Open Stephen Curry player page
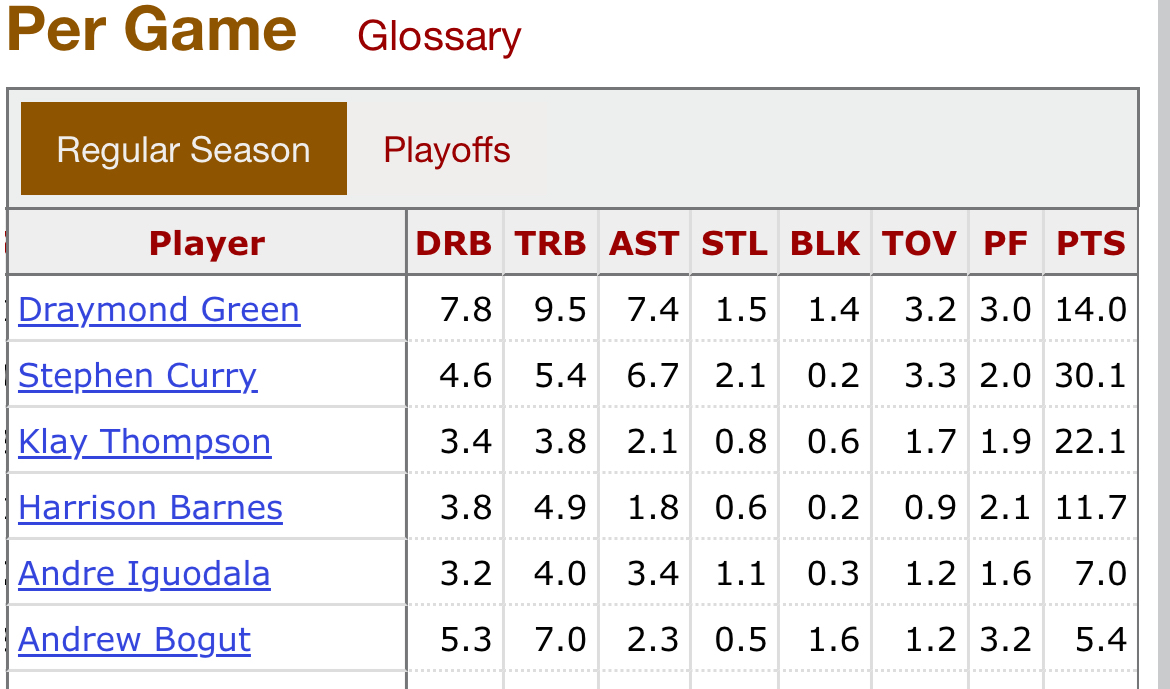The image size is (1170, 689). pyautogui.click(x=137, y=376)
